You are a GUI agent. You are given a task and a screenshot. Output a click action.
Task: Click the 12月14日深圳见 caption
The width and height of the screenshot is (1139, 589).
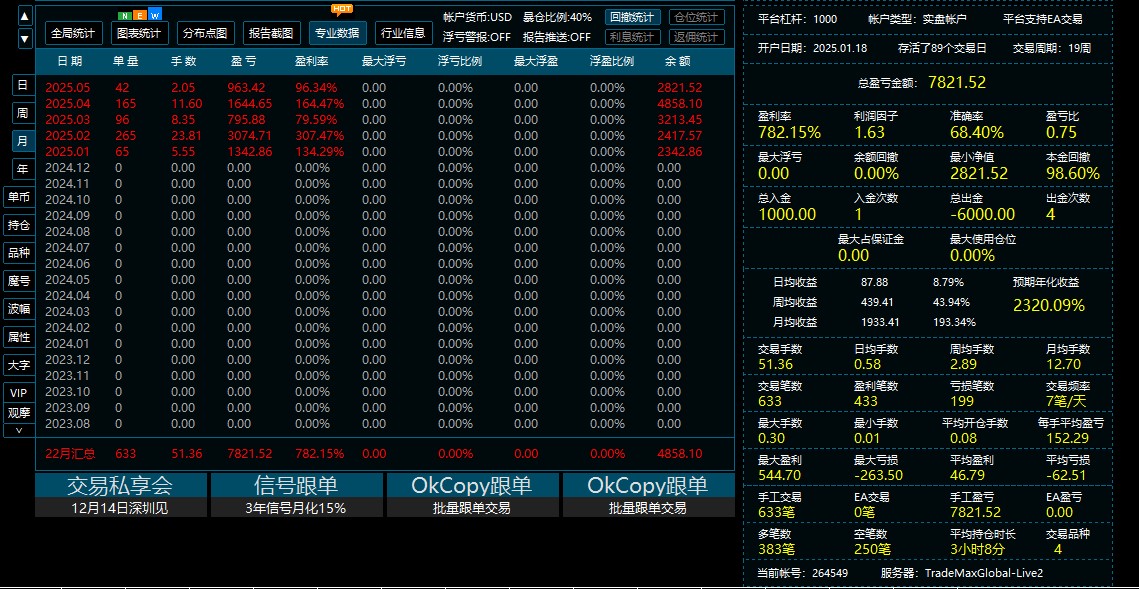click(121, 508)
